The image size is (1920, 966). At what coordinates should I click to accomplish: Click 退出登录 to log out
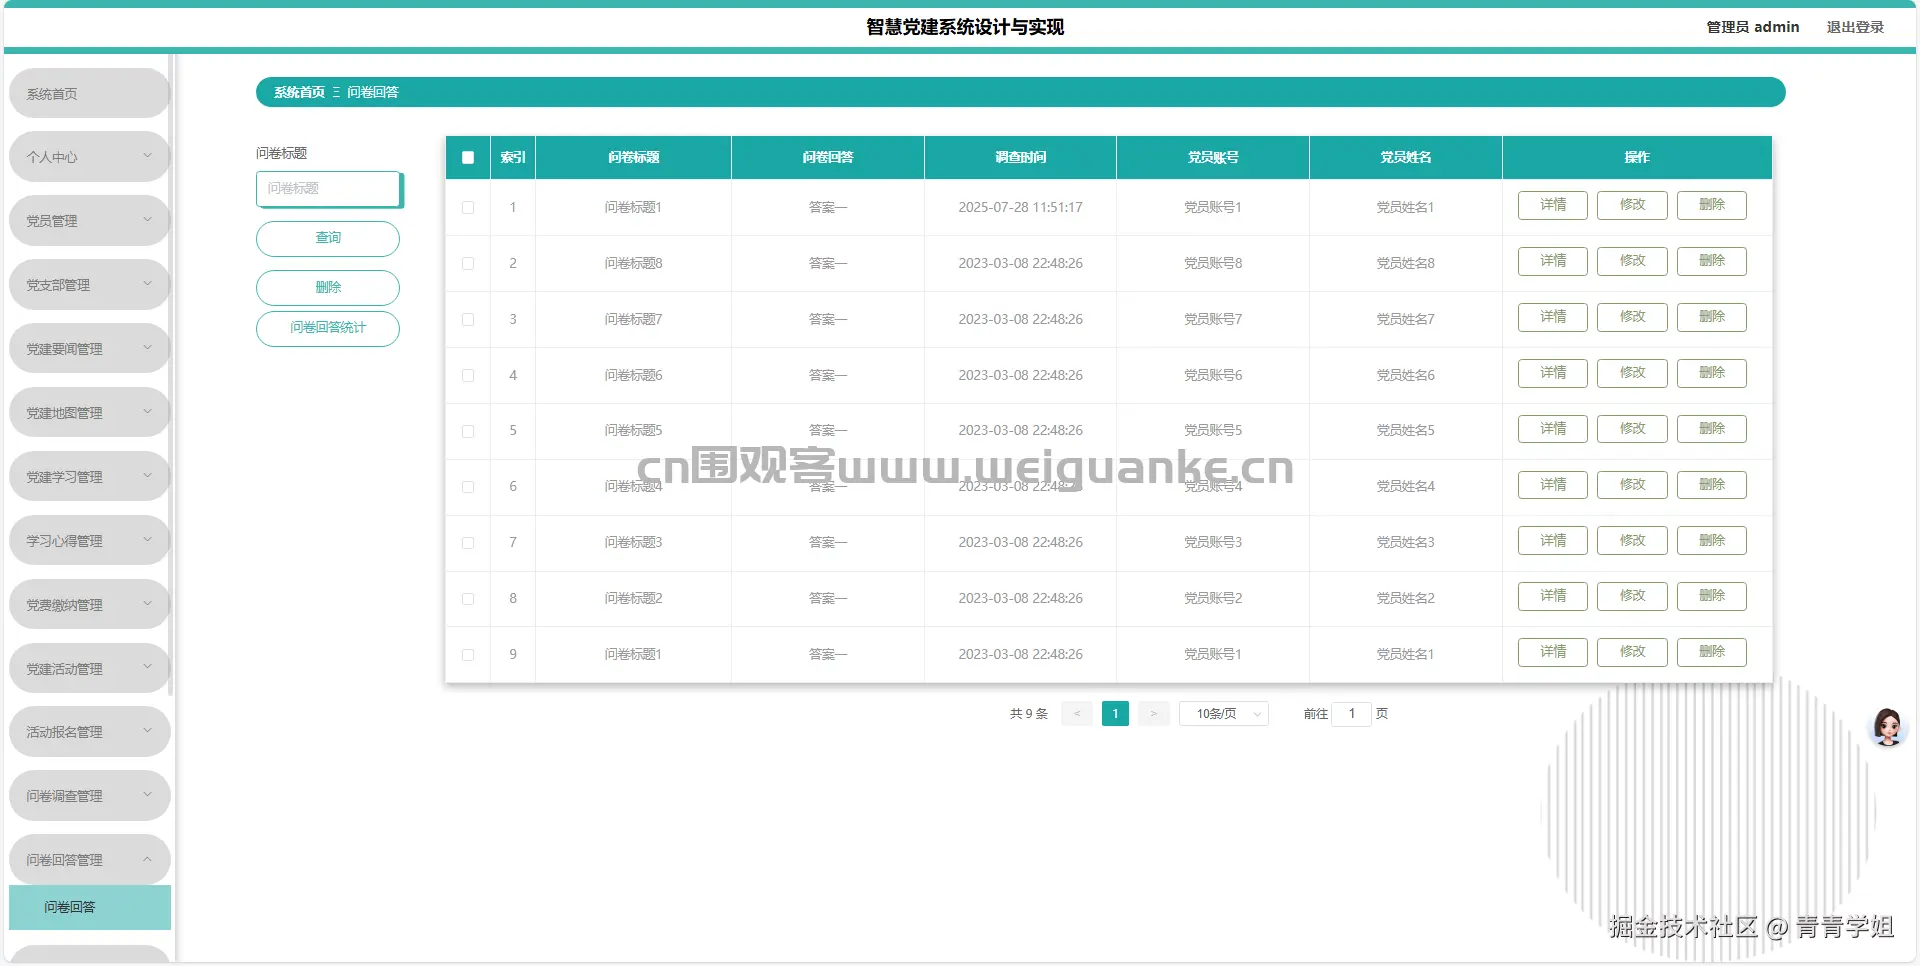[1855, 27]
